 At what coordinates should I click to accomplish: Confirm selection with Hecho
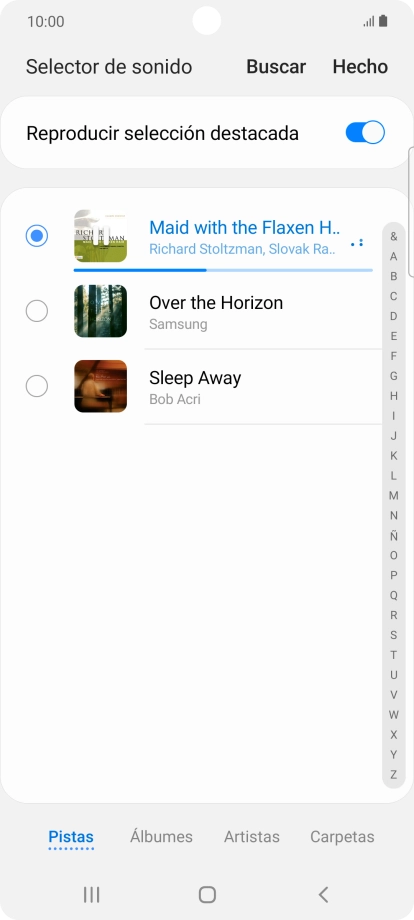360,66
